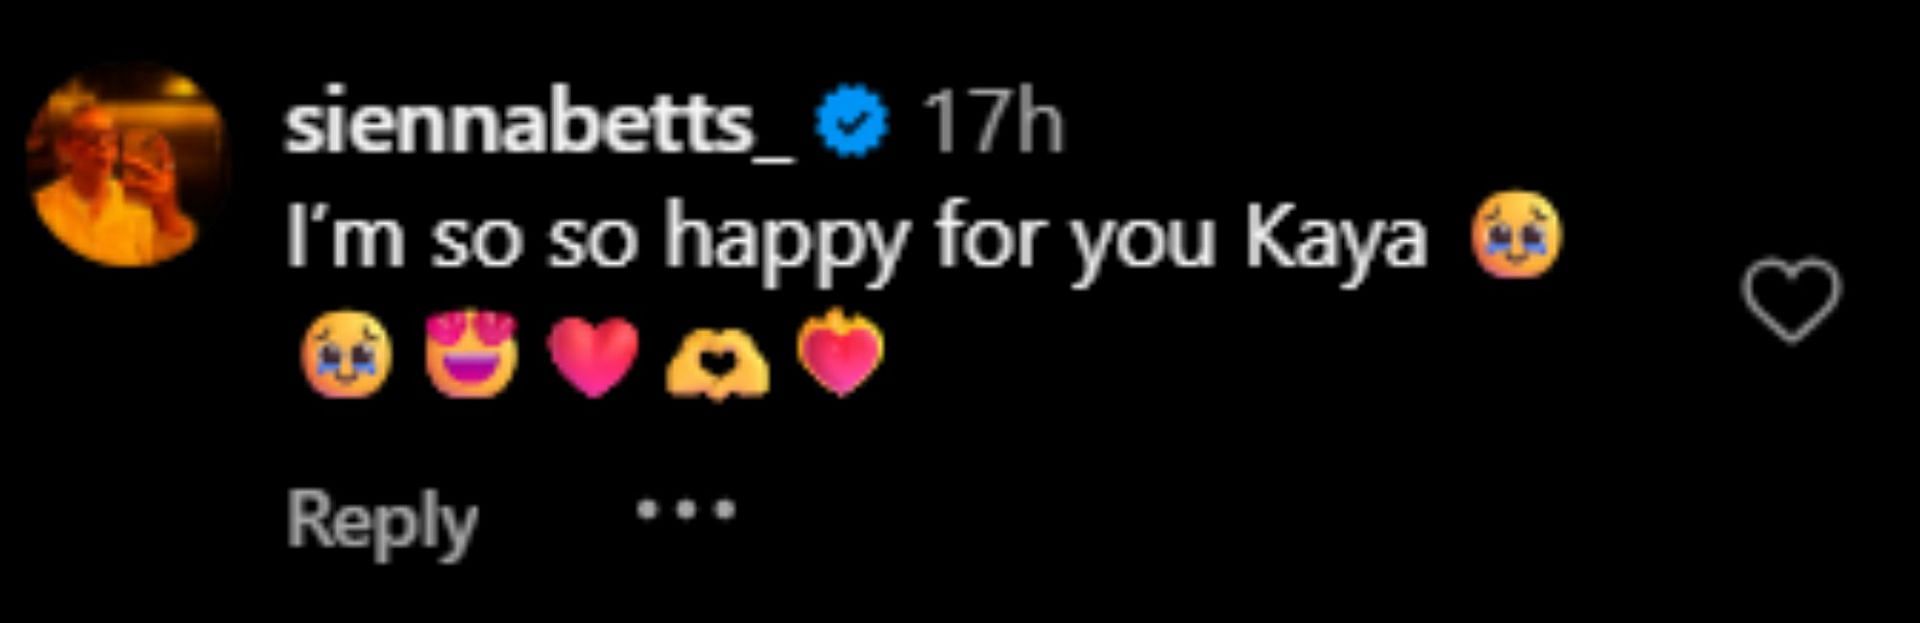Image resolution: width=1920 pixels, height=623 pixels.
Task: Click the first 'so' in the comment
Action: (477, 245)
